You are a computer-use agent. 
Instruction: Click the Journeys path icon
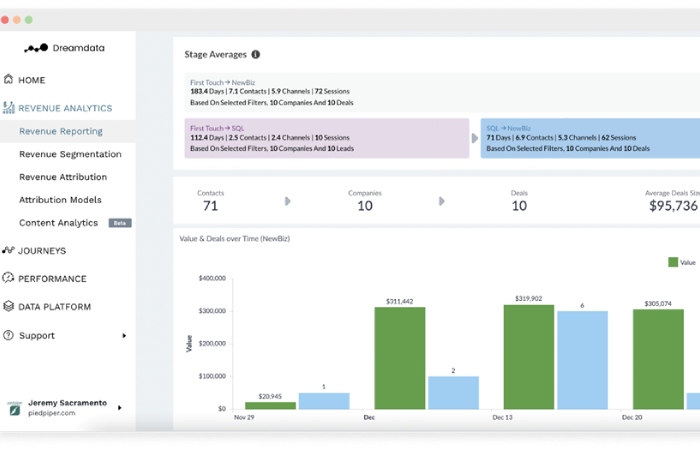coord(8,250)
